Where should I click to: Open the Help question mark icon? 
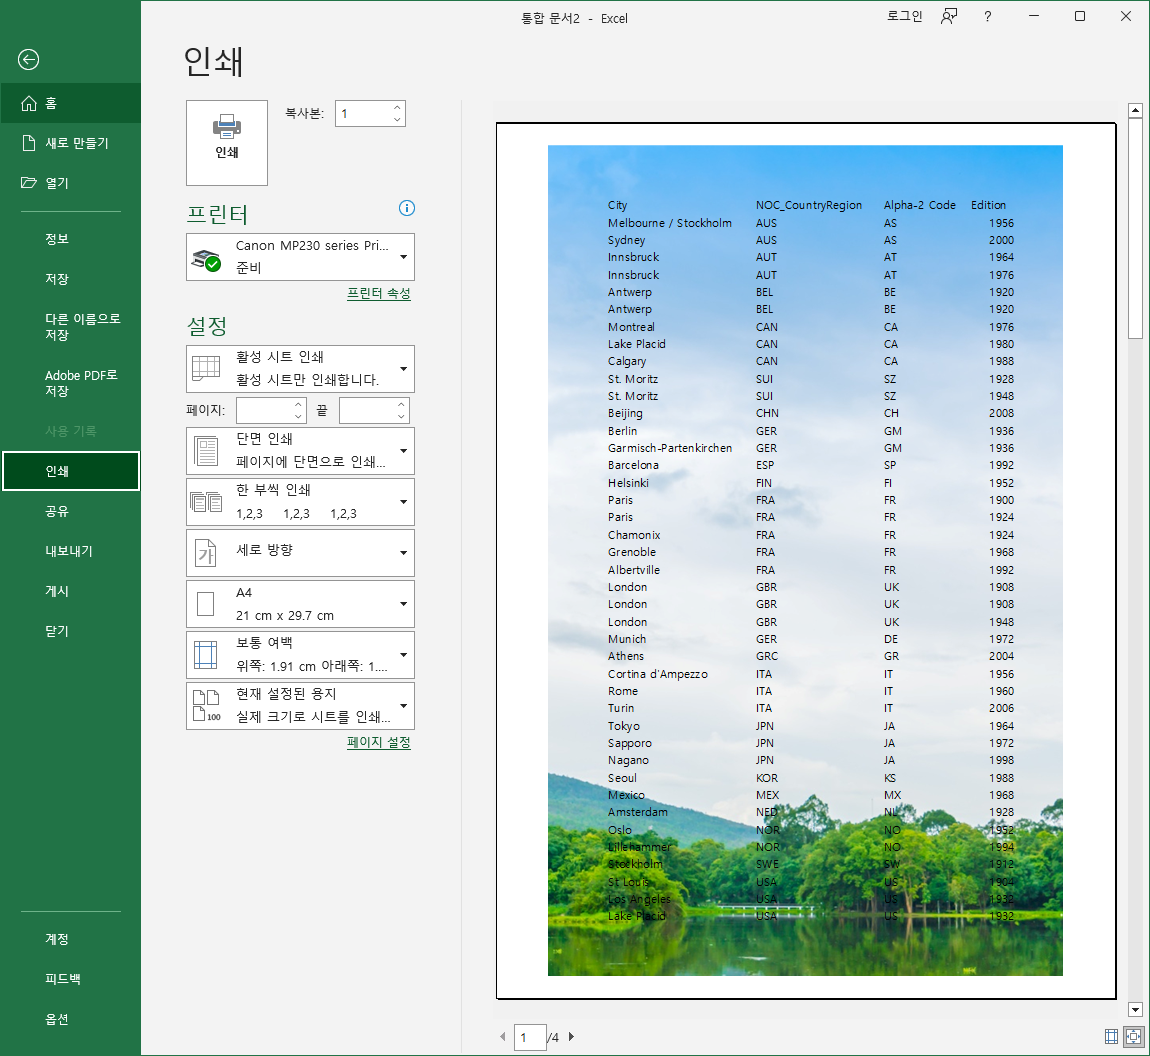pos(988,16)
